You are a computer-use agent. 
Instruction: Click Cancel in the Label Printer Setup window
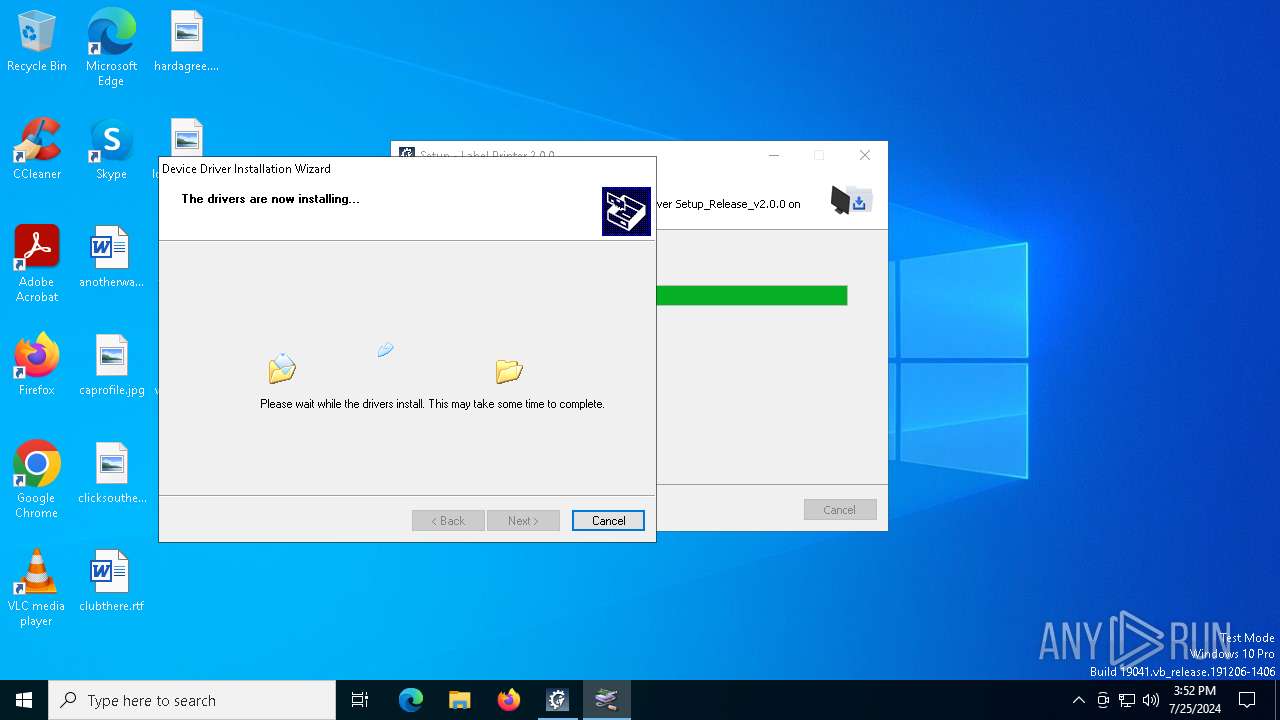(840, 510)
